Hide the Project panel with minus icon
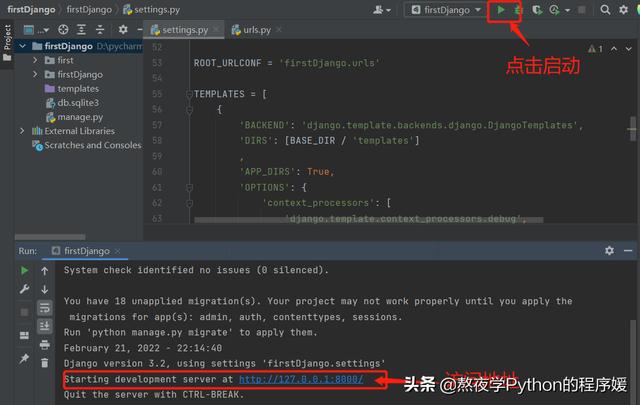Viewport: 640px width, 405px height. click(x=140, y=29)
